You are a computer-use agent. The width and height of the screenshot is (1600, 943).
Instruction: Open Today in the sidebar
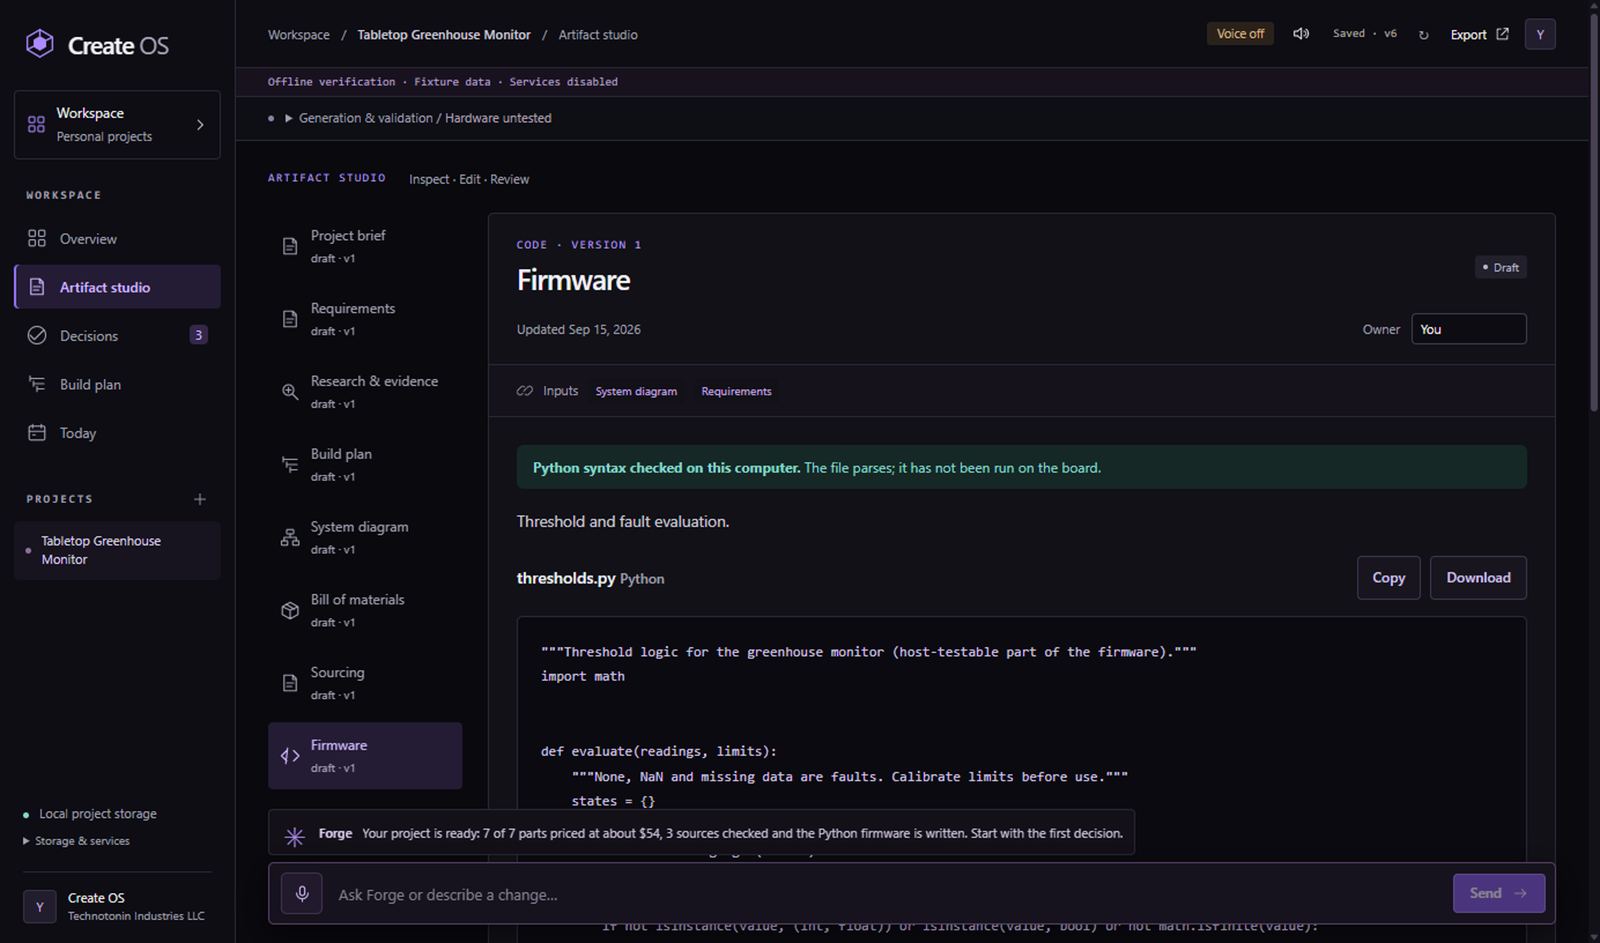pos(117,433)
